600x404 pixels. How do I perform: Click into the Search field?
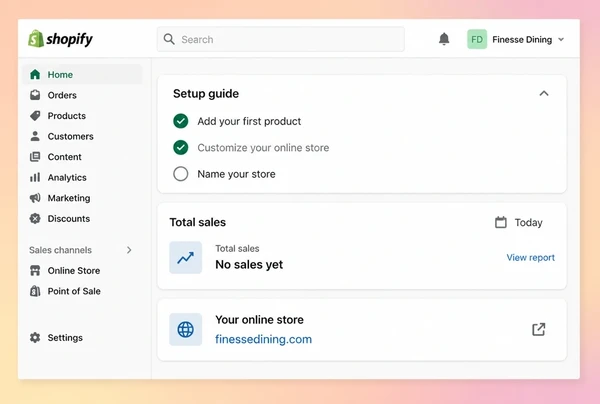click(280, 39)
